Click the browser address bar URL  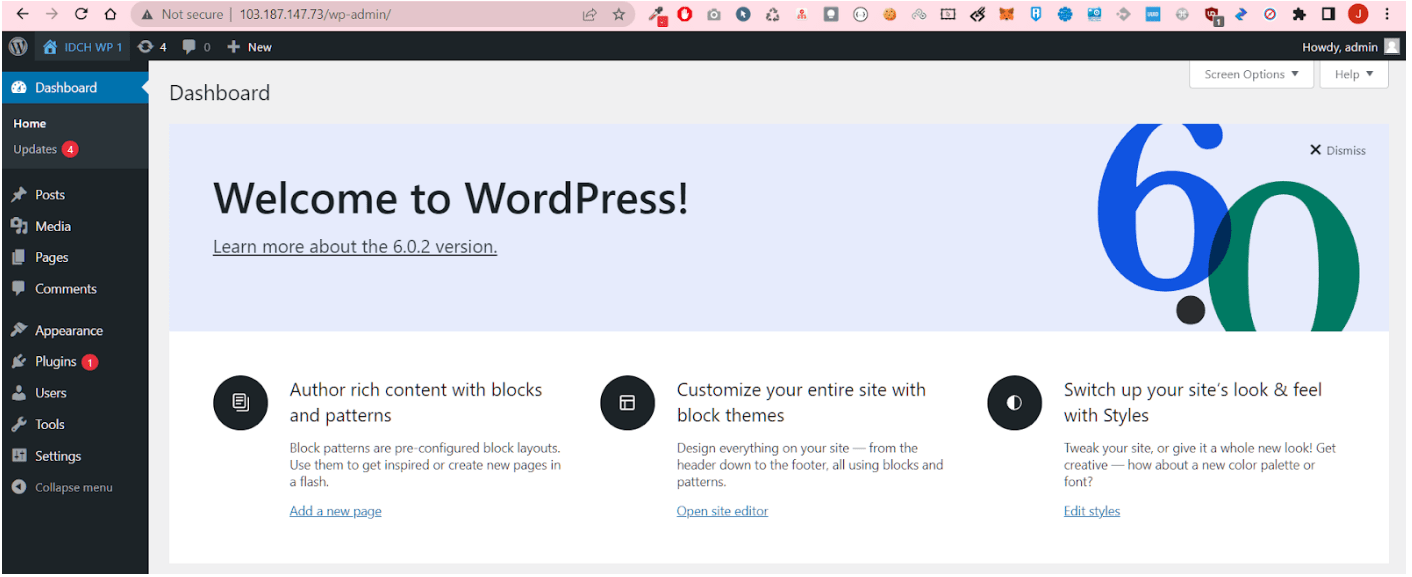[x=315, y=15]
